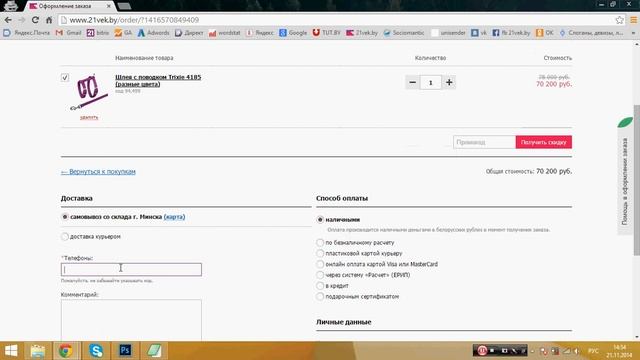Pause the screen recorder red button

coord(482,351)
